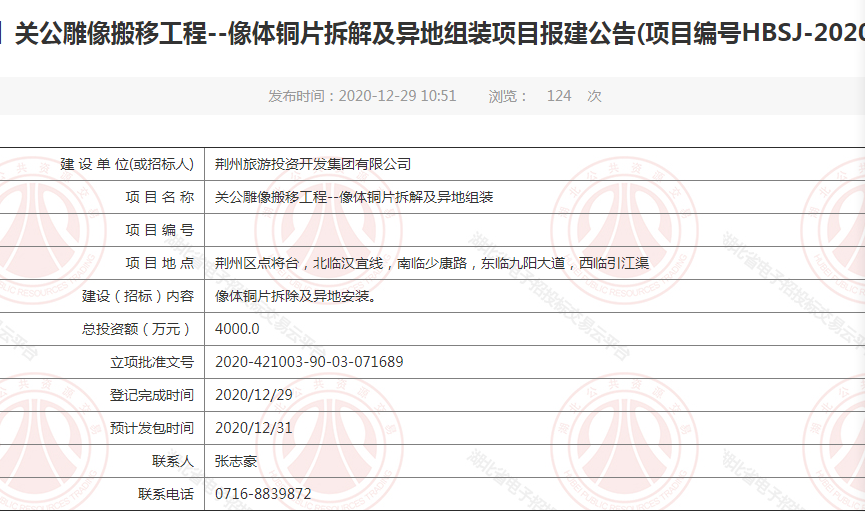This screenshot has width=865, height=512.
Task: Click the 立项批准文号 label cell
Action: [x=152, y=362]
